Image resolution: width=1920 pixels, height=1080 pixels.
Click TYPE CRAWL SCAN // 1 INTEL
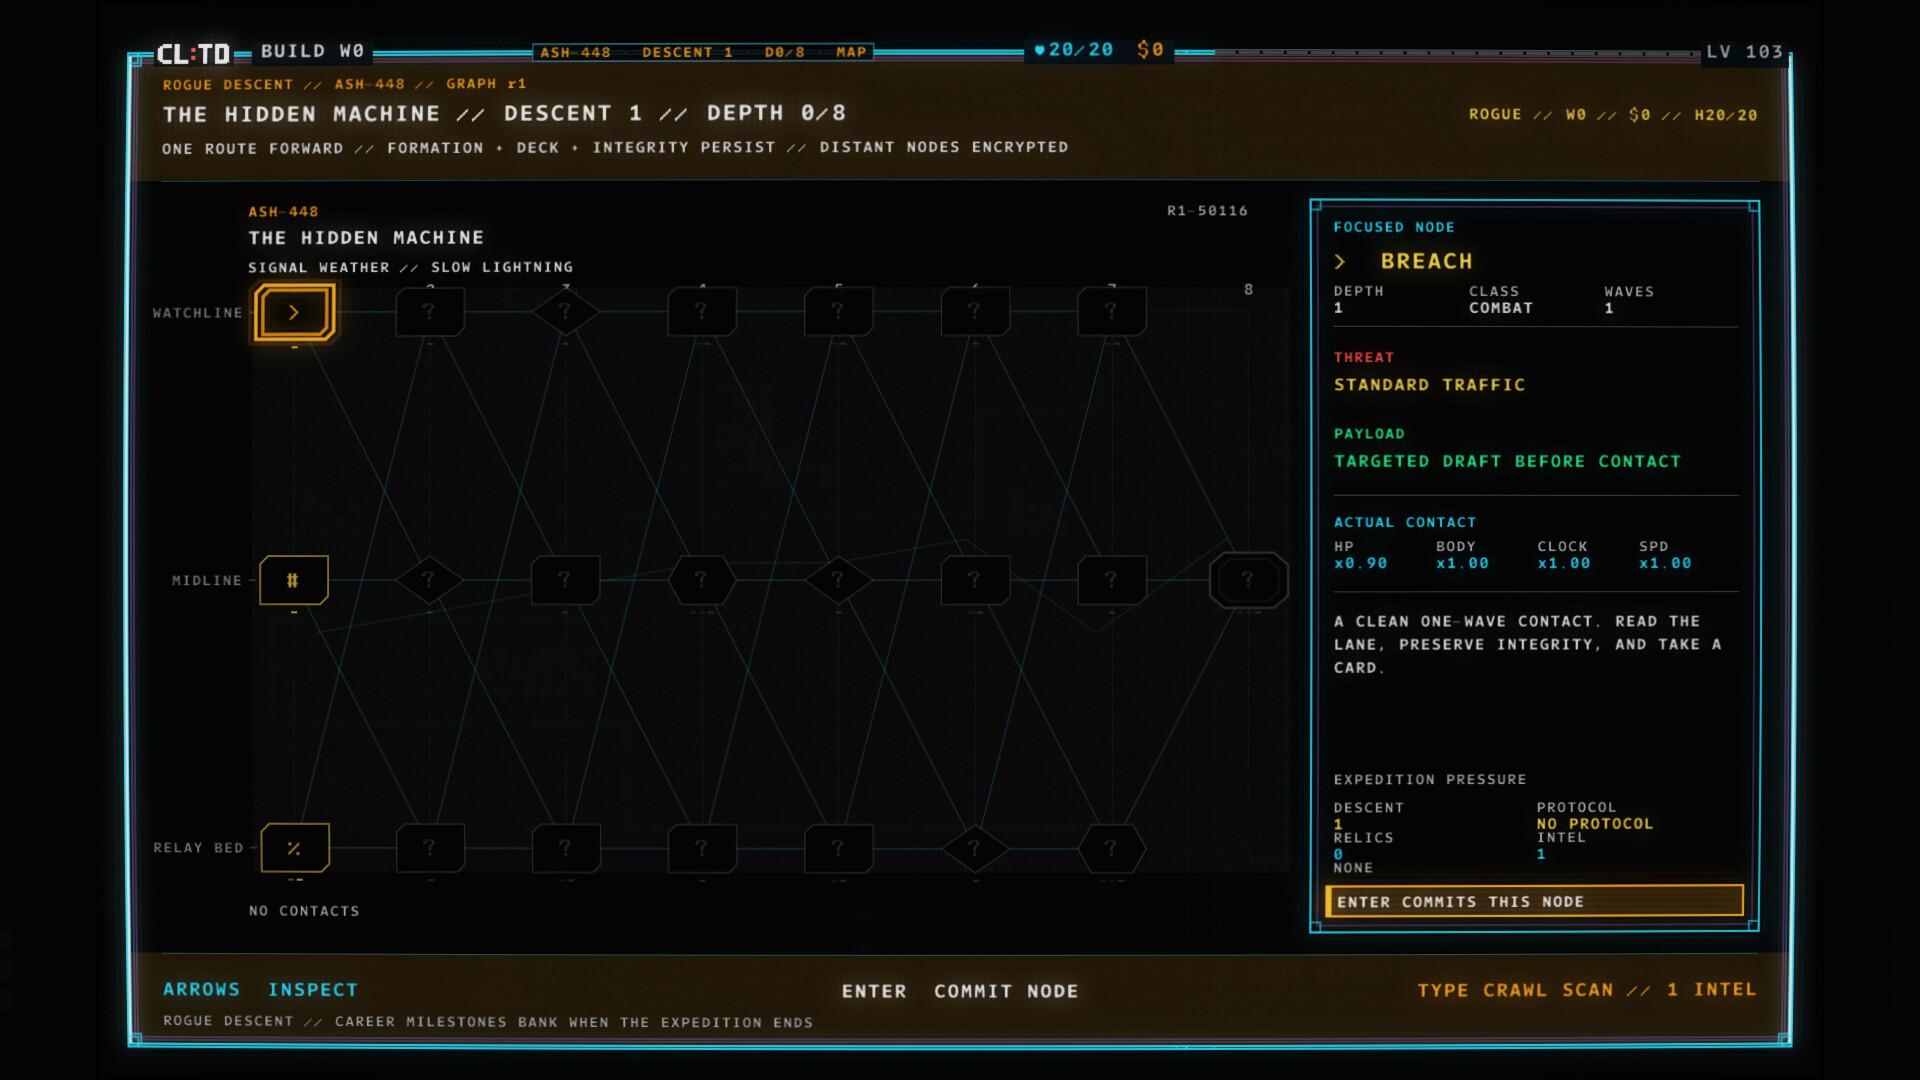pyautogui.click(x=1586, y=989)
